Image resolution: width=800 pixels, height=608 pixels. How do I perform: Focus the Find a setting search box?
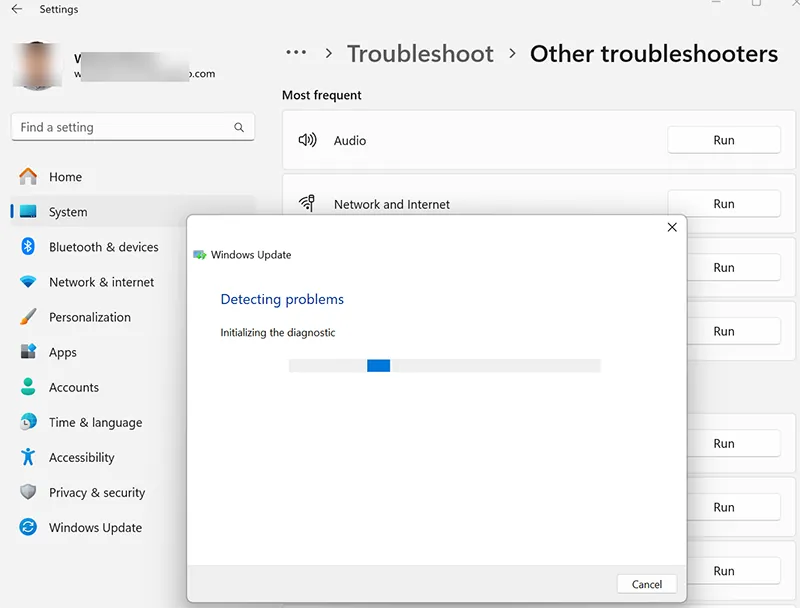[133, 127]
